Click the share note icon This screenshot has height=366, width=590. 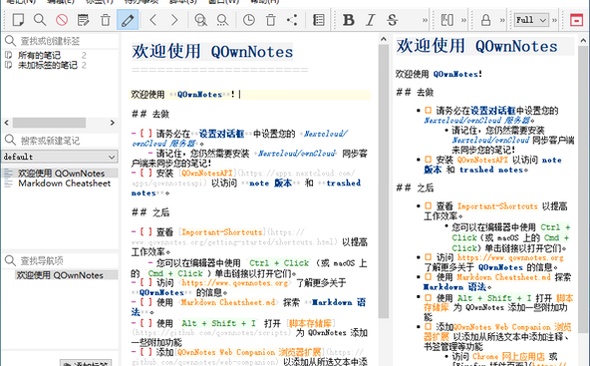coord(292,20)
